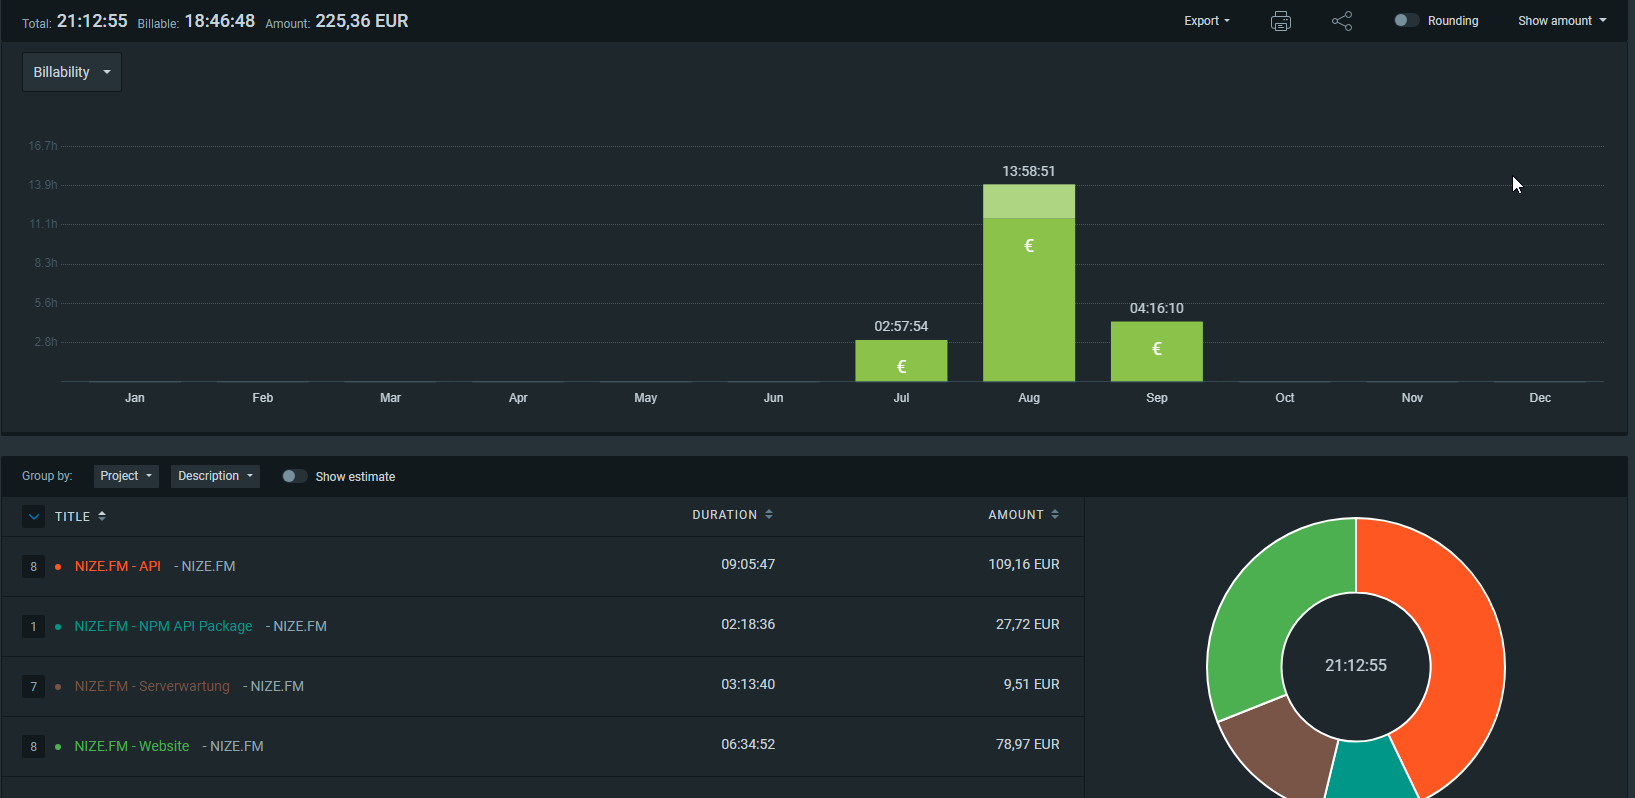Open the Show amount menu
Screen dimensions: 1635x798
click(1561, 21)
